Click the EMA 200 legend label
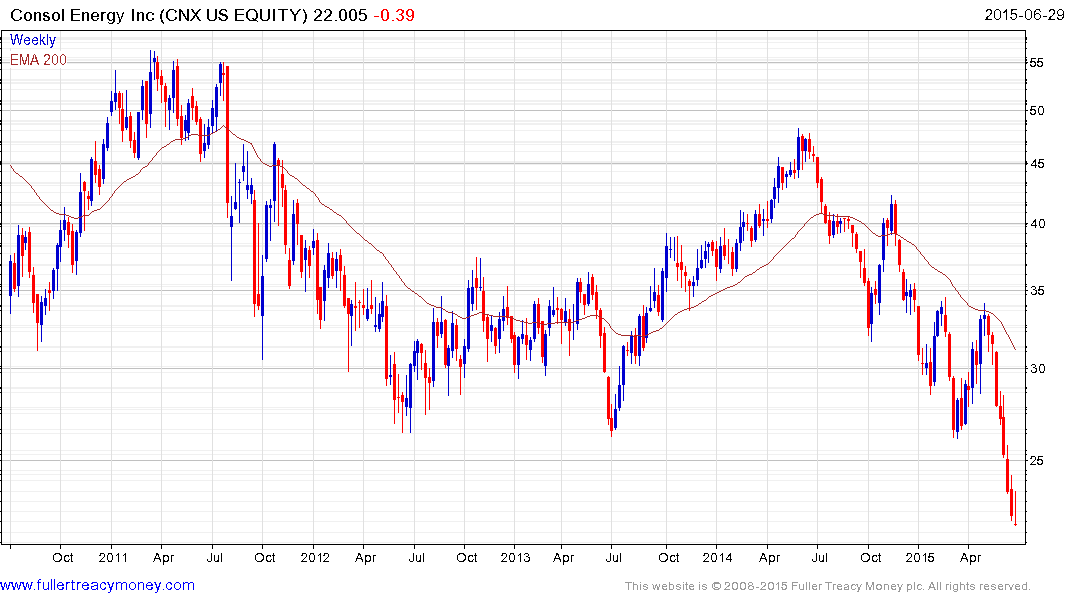 pos(38,60)
